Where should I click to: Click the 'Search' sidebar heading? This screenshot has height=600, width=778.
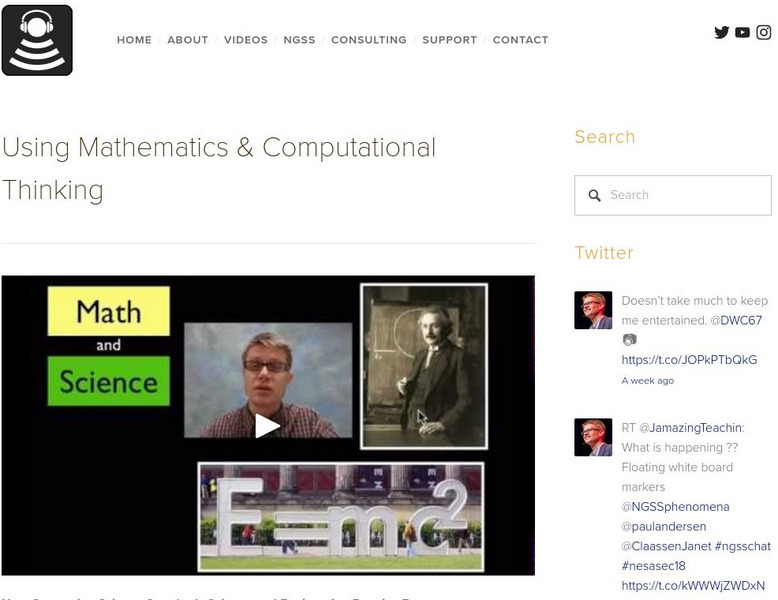(605, 136)
